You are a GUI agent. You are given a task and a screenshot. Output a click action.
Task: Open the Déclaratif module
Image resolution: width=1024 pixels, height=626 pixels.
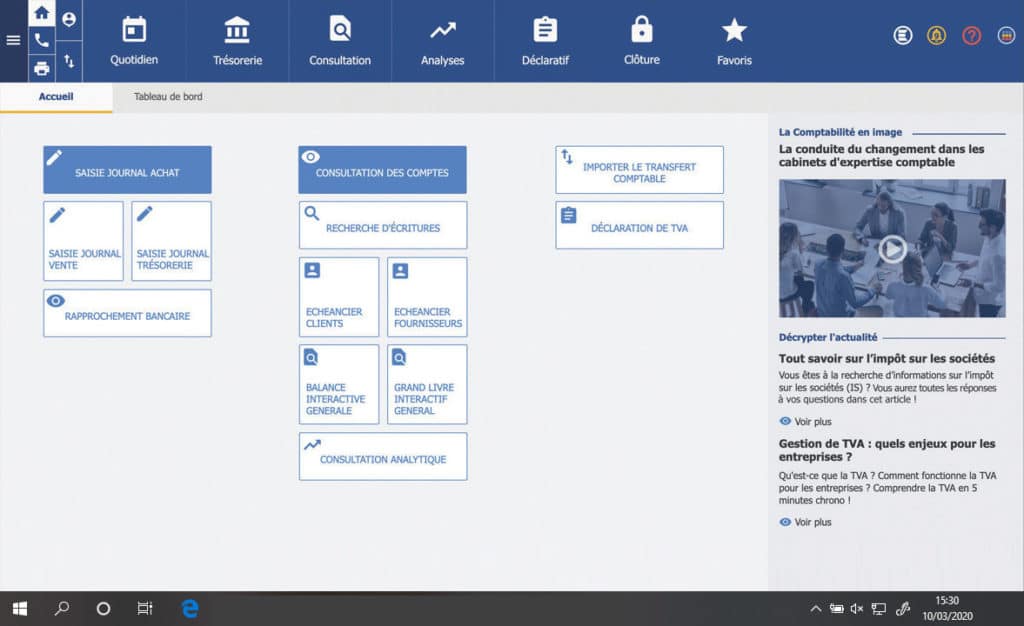[544, 40]
